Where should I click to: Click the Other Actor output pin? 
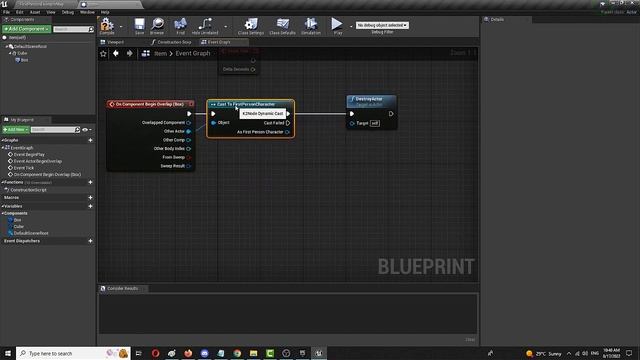pyautogui.click(x=189, y=131)
